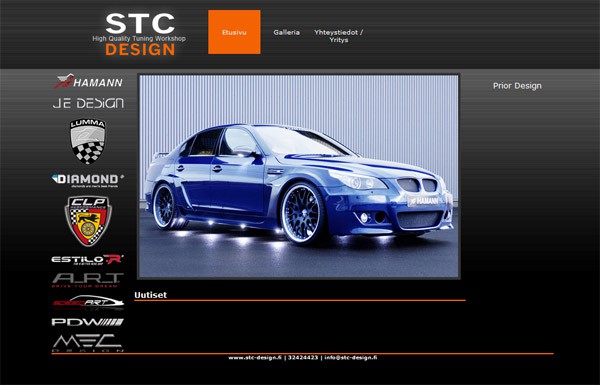
Task: Open Yhteystiedot / Yritys page
Action: pyautogui.click(x=339, y=36)
